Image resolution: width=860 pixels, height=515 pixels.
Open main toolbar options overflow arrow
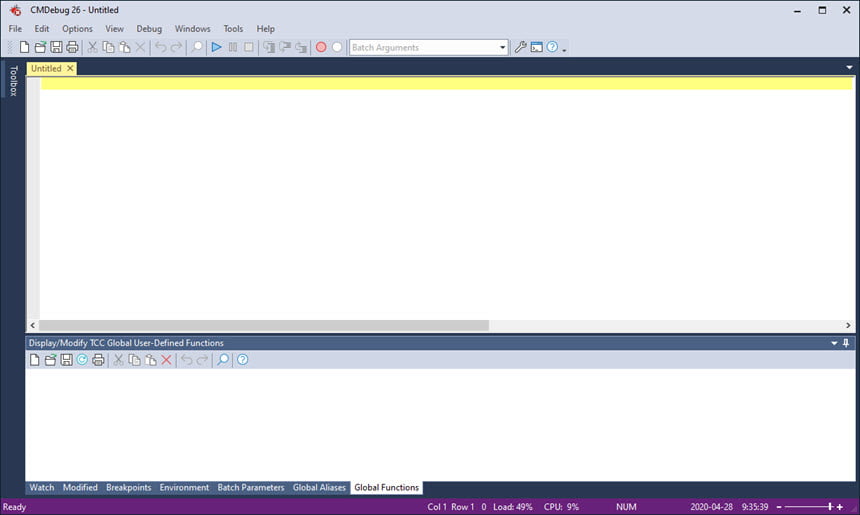(x=564, y=49)
